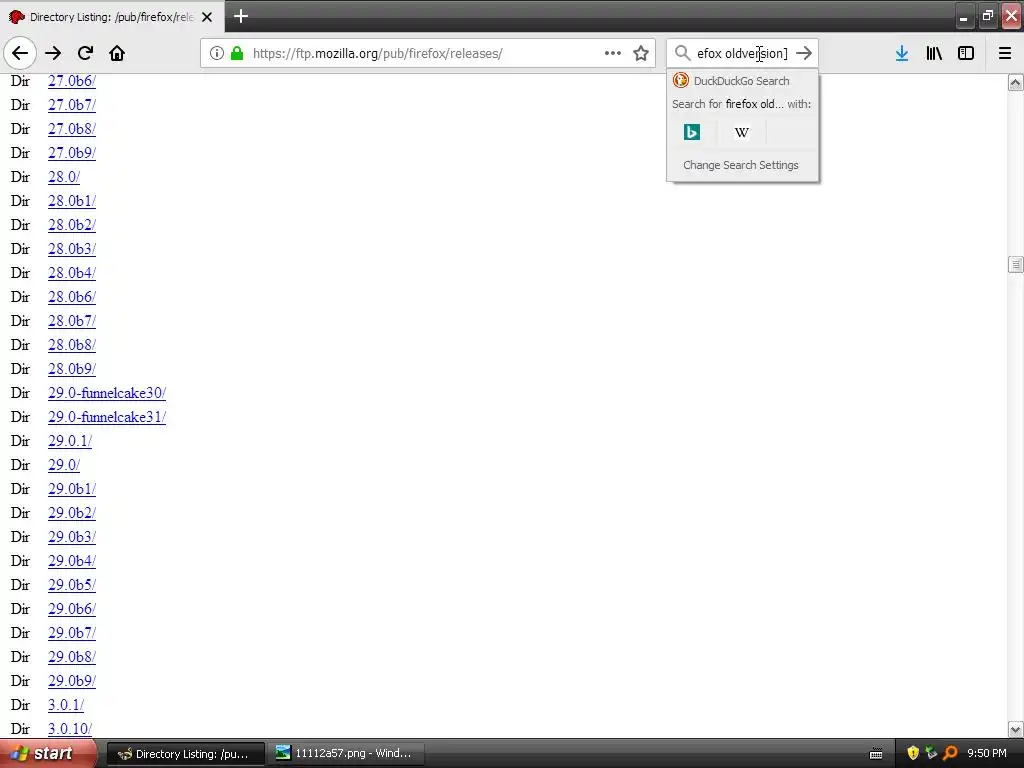Image resolution: width=1024 pixels, height=768 pixels.
Task: Open the 27.0b7/ directory link
Action: click(72, 104)
